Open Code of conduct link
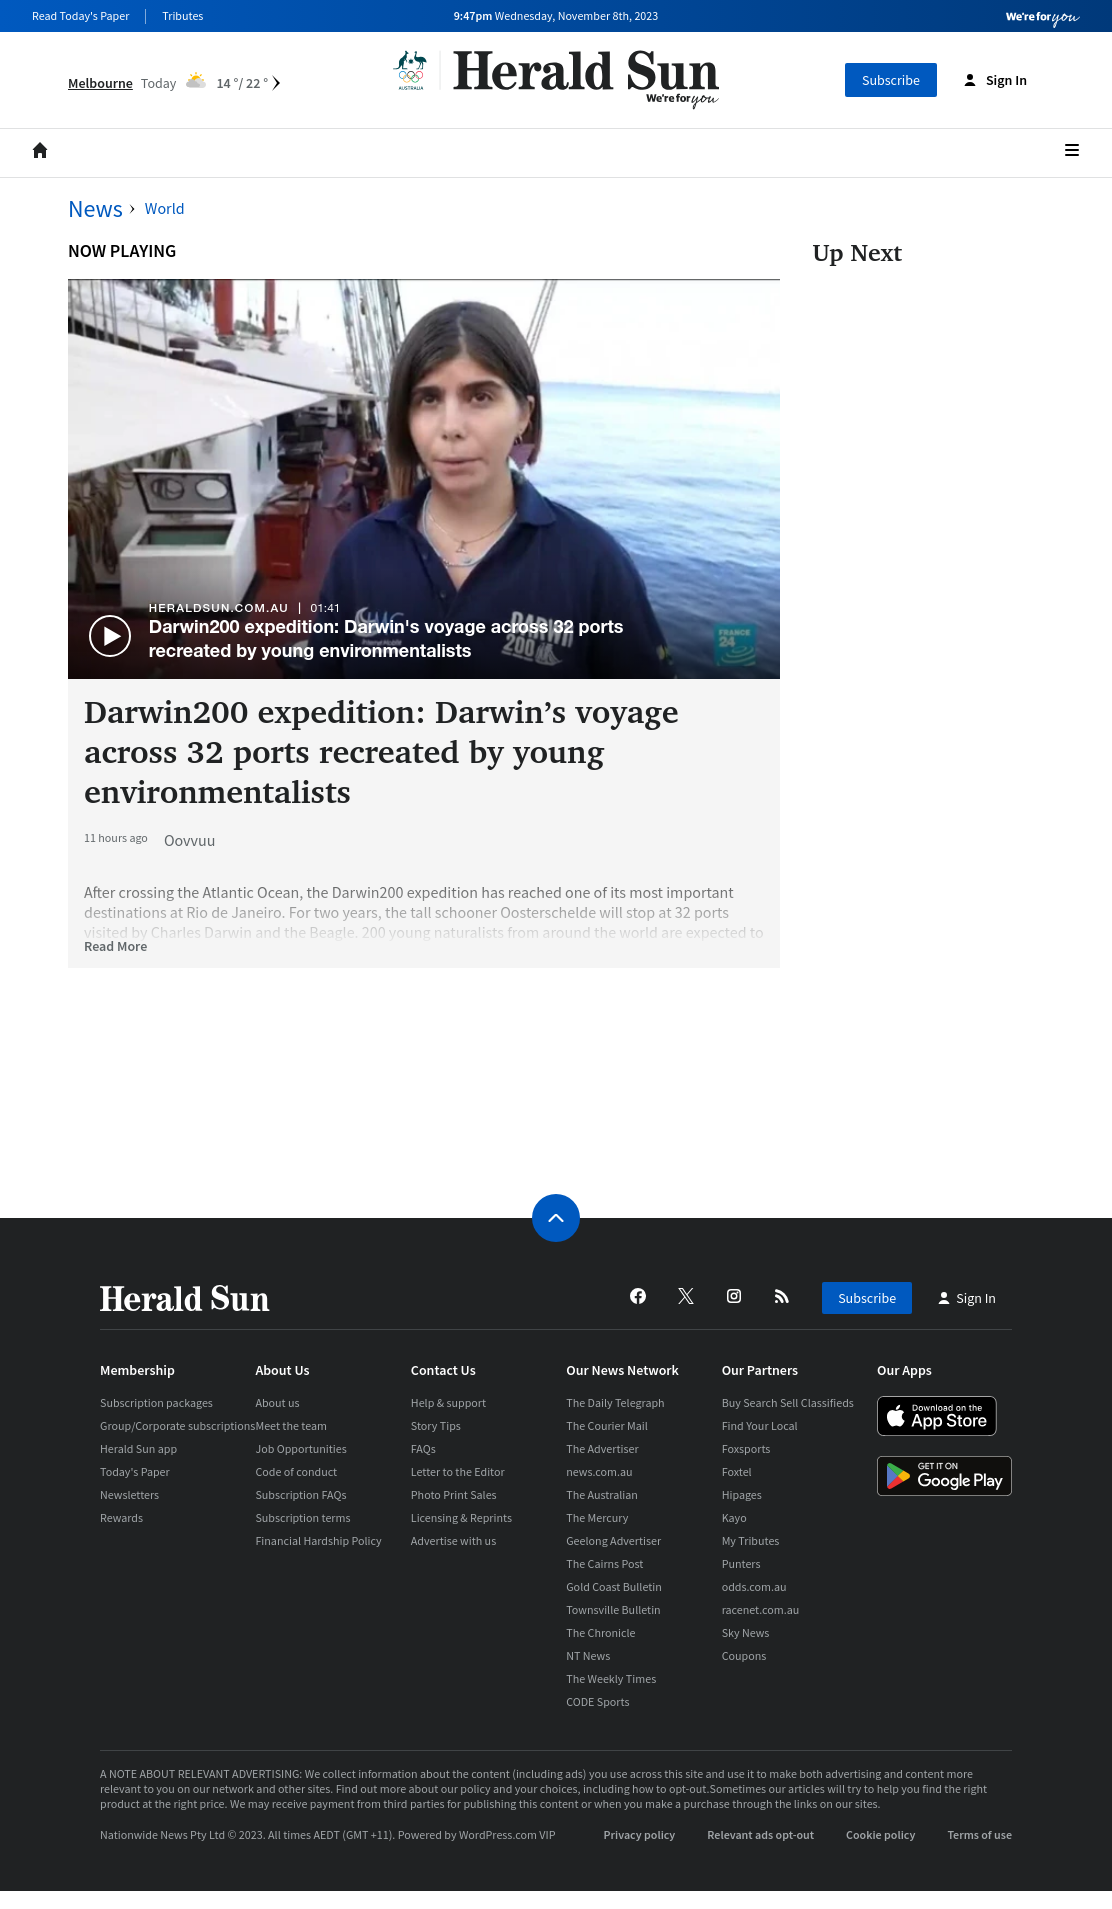 296,1472
